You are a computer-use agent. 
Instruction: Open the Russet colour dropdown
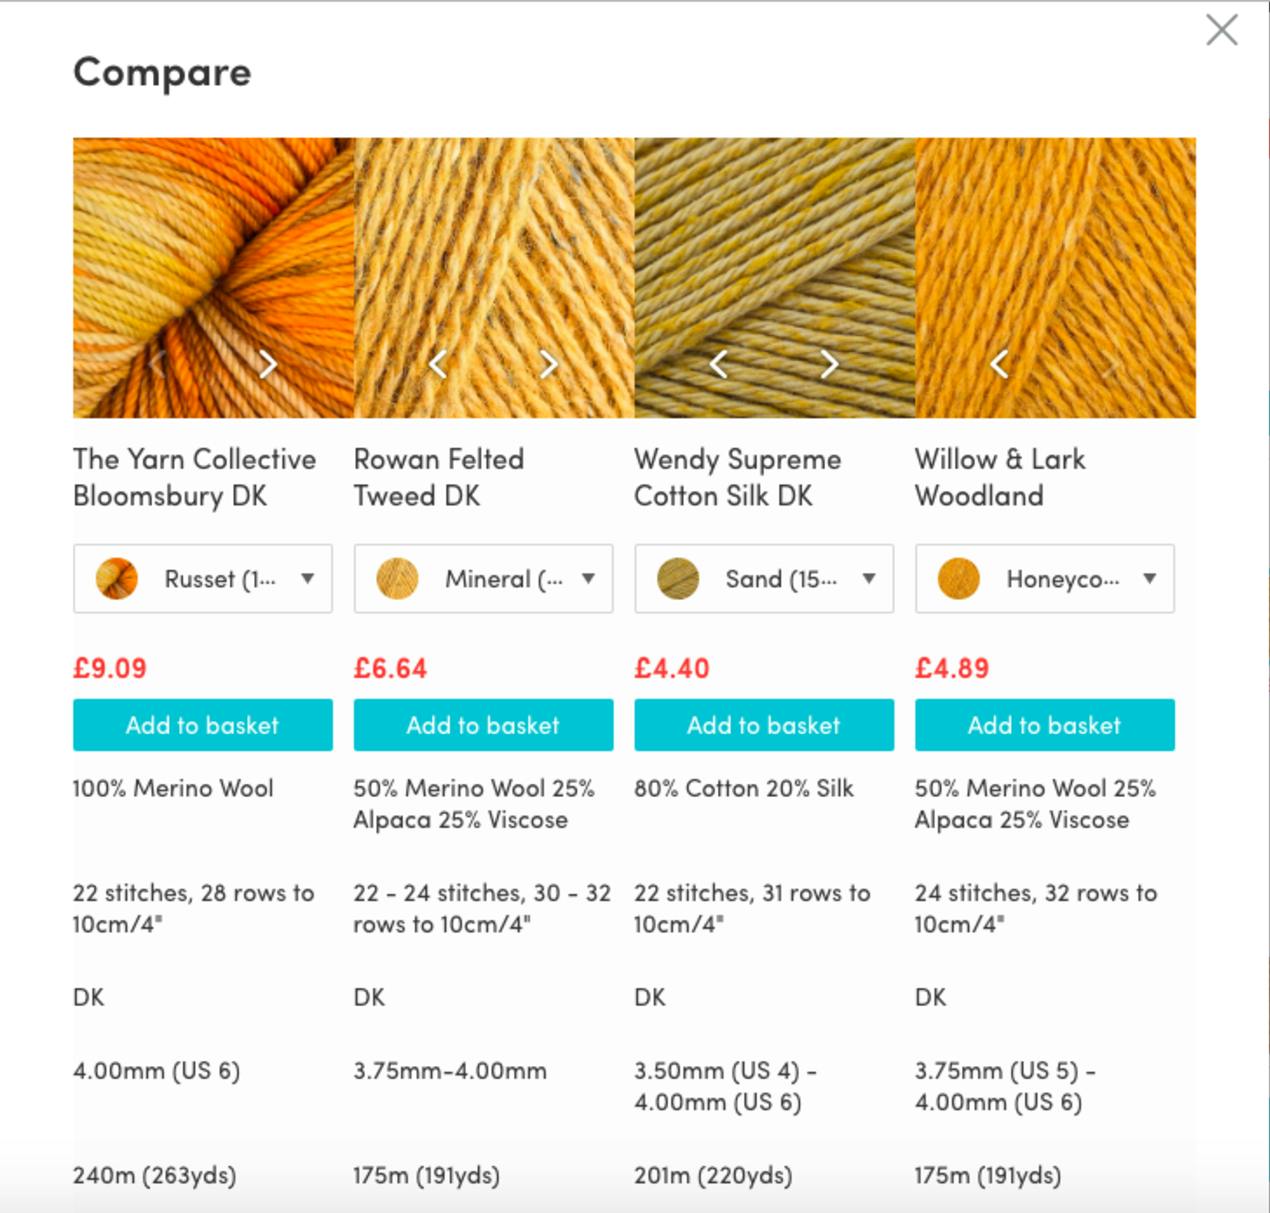point(203,579)
